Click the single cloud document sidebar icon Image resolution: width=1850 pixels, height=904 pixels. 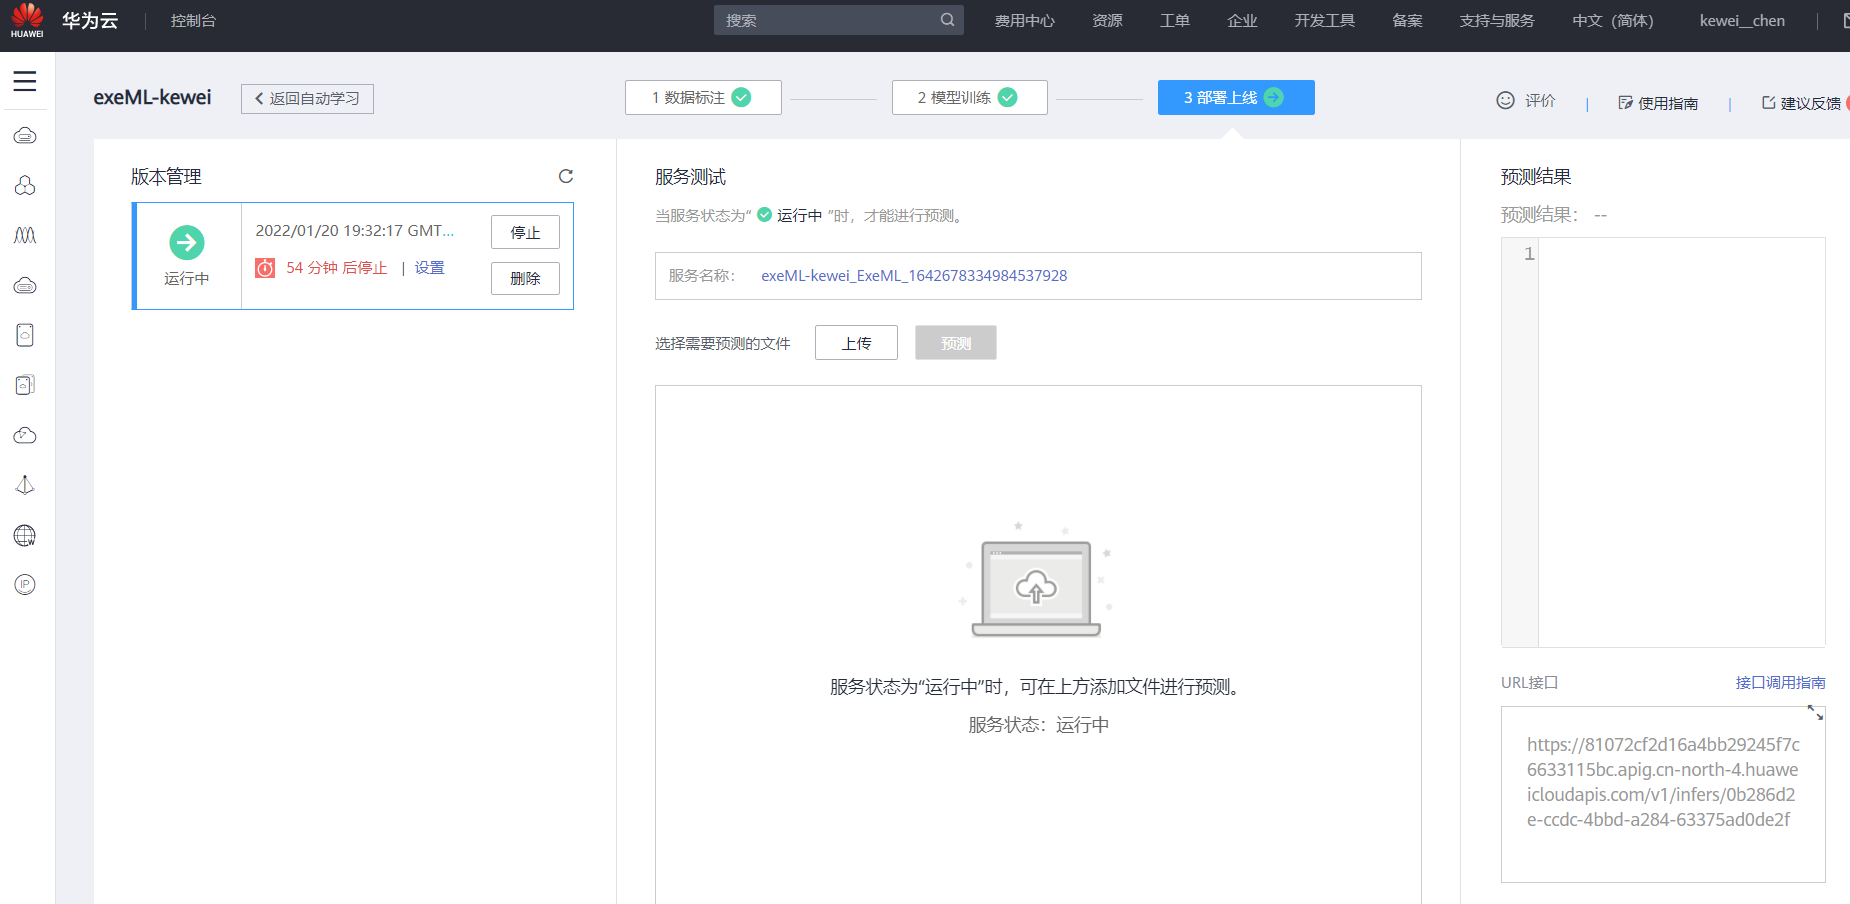point(25,335)
